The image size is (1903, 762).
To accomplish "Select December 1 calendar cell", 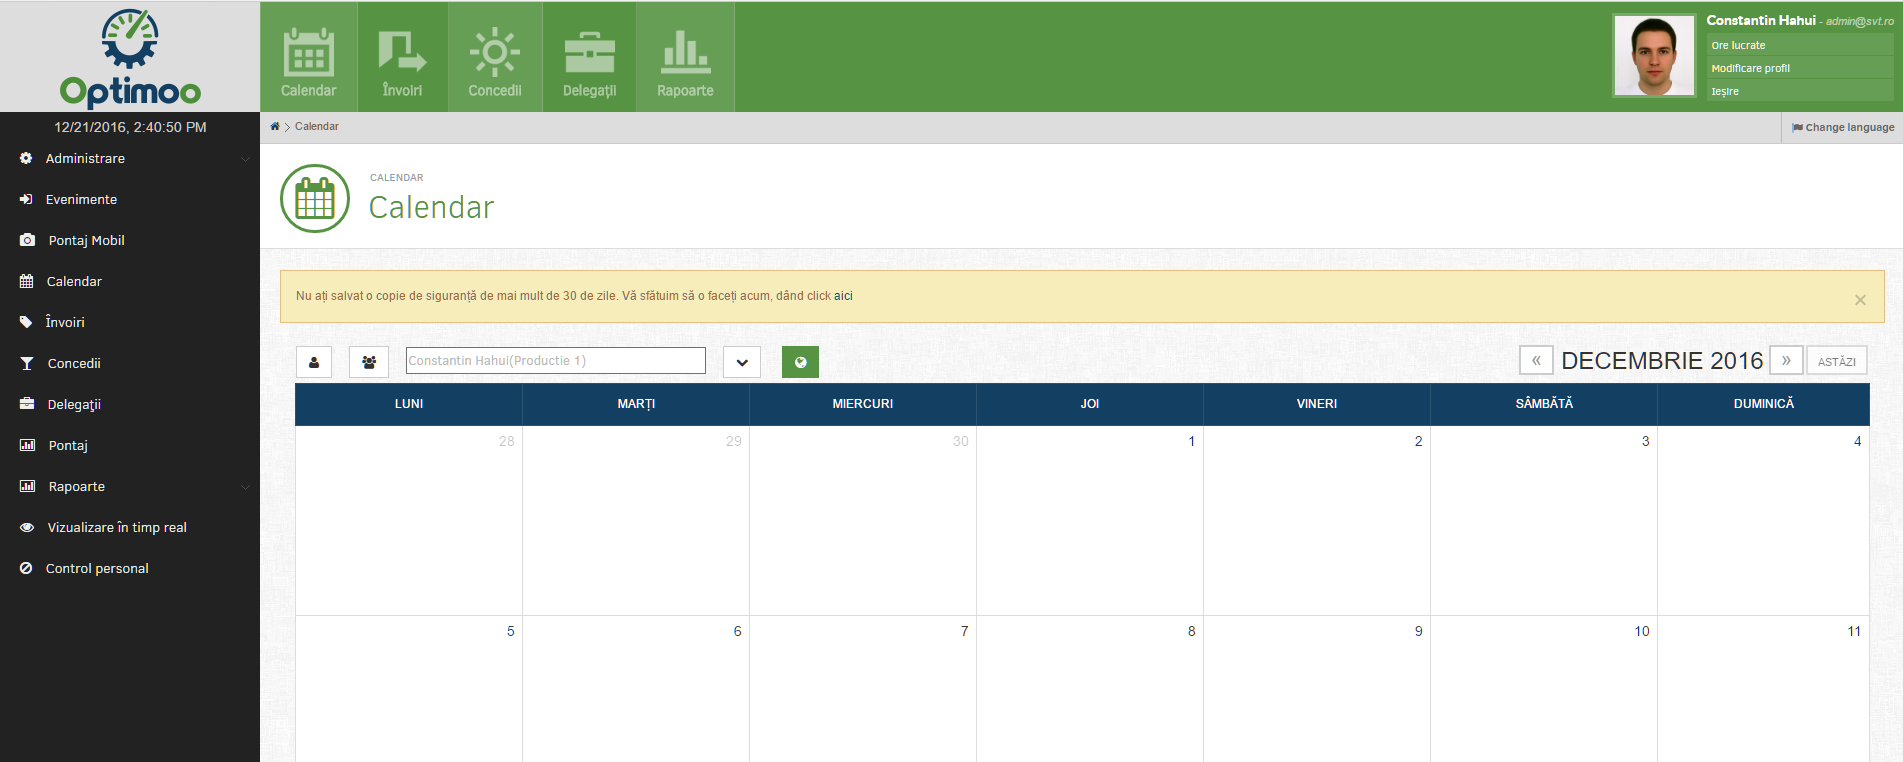I will [1090, 521].
